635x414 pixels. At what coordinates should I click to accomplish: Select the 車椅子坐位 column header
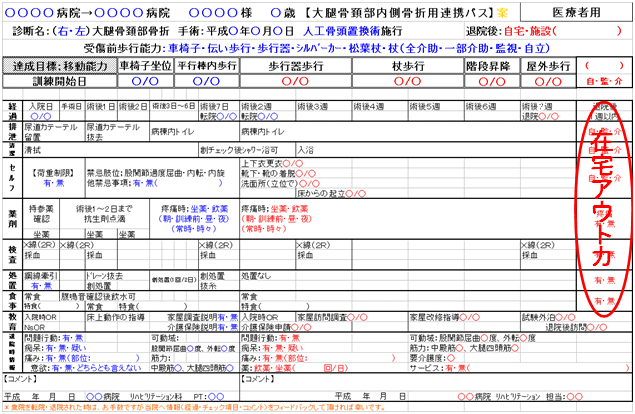click(x=145, y=66)
